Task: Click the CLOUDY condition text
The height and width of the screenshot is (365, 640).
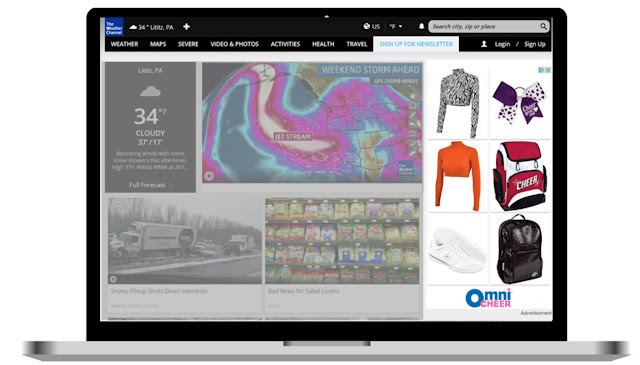Action: (x=150, y=133)
